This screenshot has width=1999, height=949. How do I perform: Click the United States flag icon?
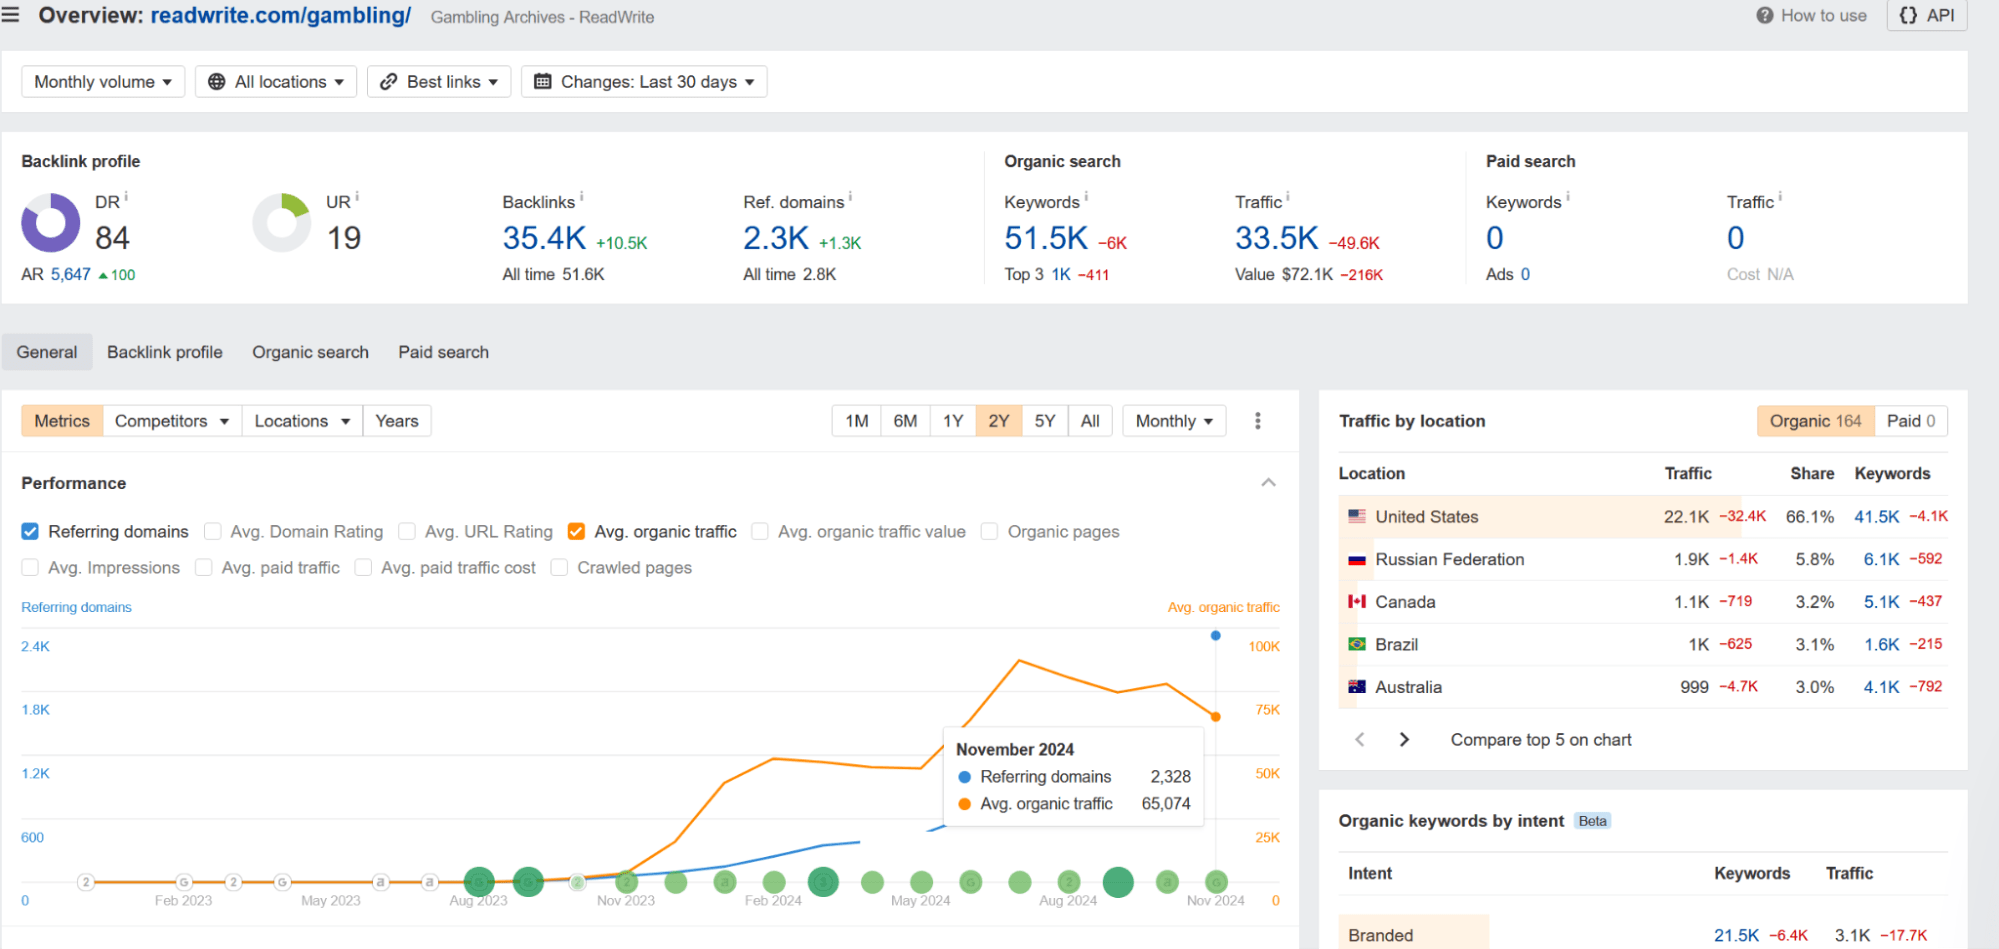[x=1357, y=517]
